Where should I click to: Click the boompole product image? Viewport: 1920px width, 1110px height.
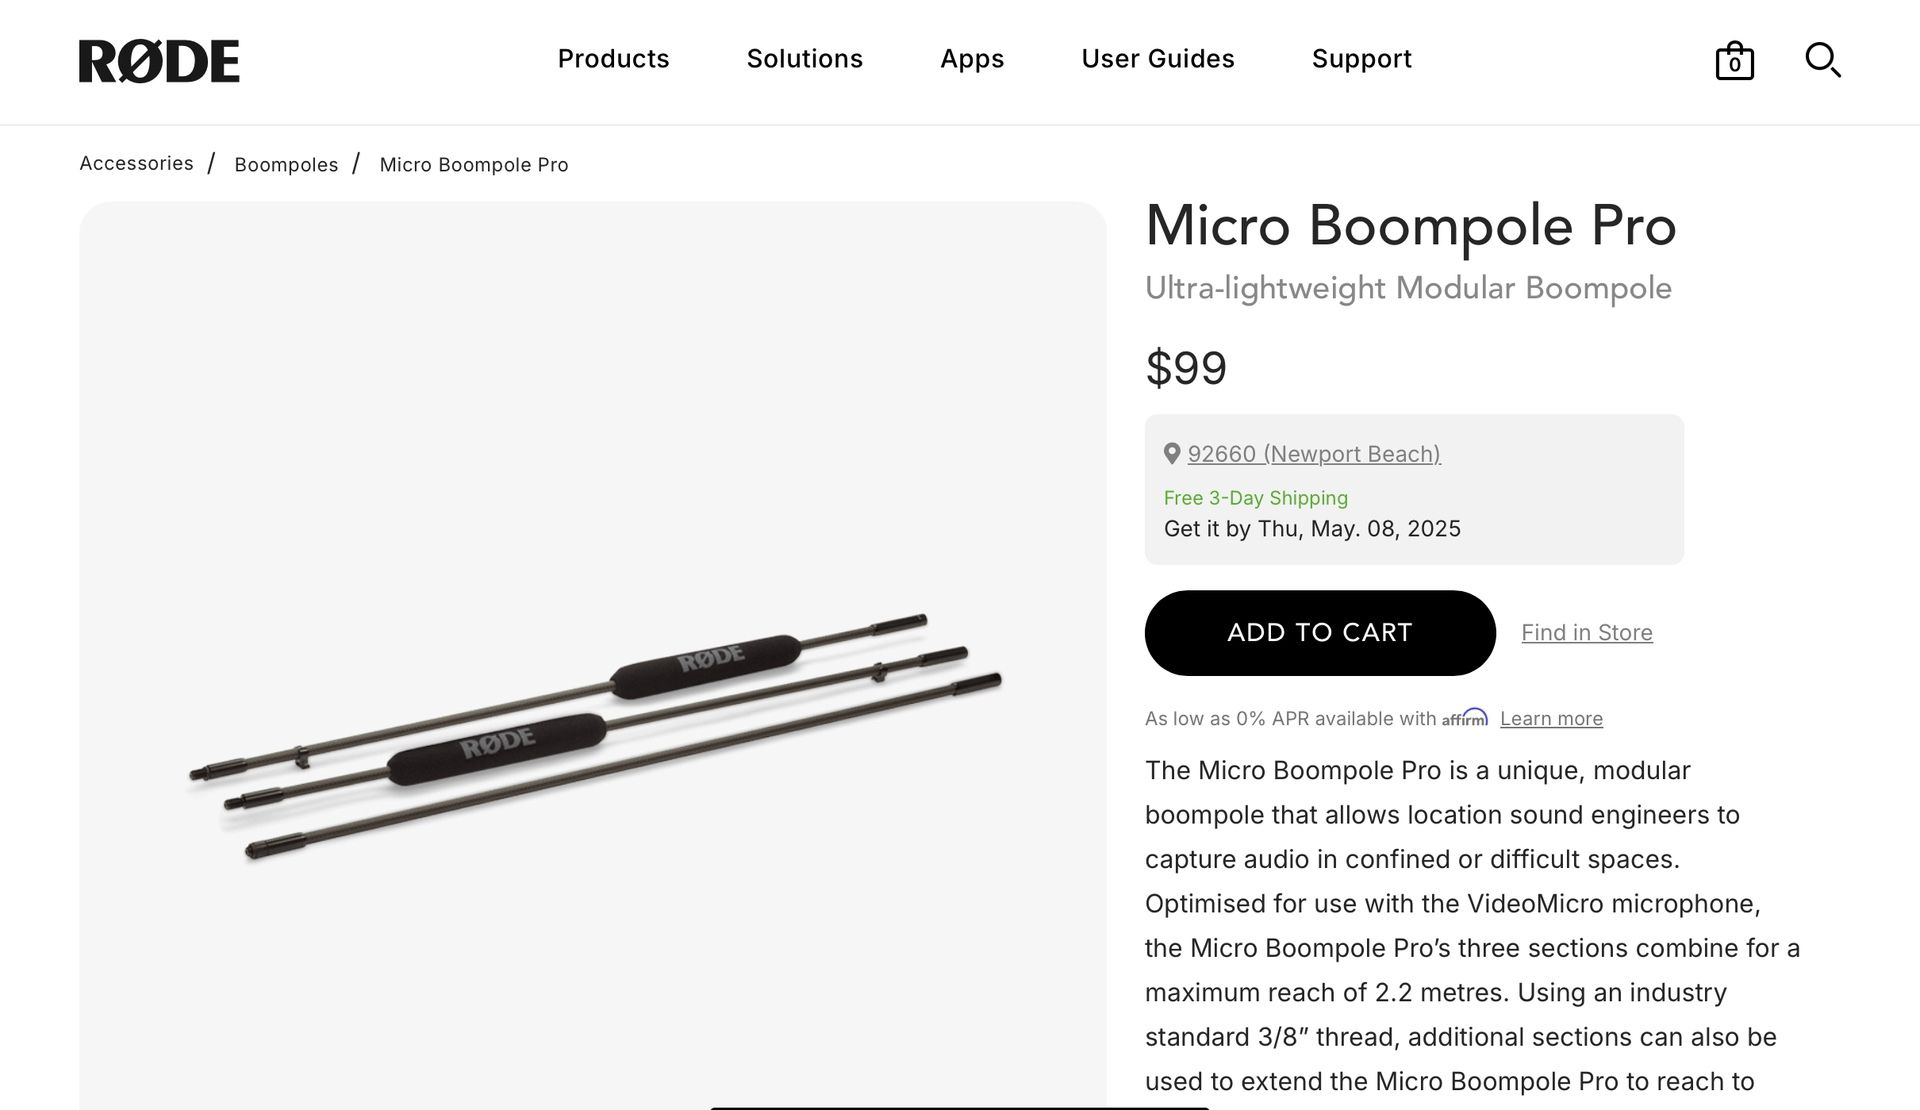click(x=594, y=735)
